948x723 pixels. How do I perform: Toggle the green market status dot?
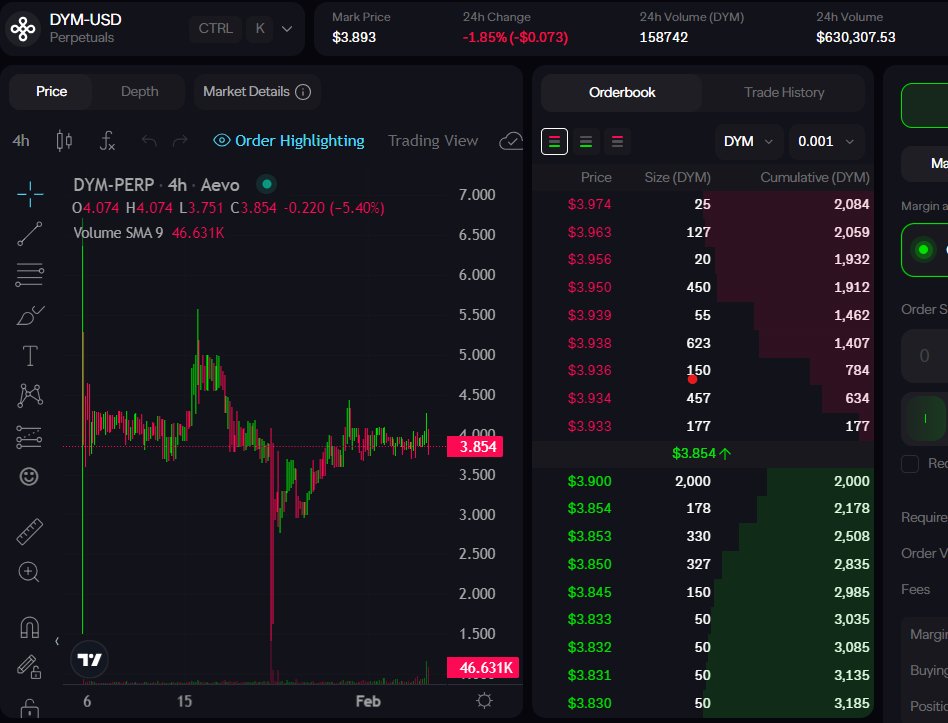[267, 184]
